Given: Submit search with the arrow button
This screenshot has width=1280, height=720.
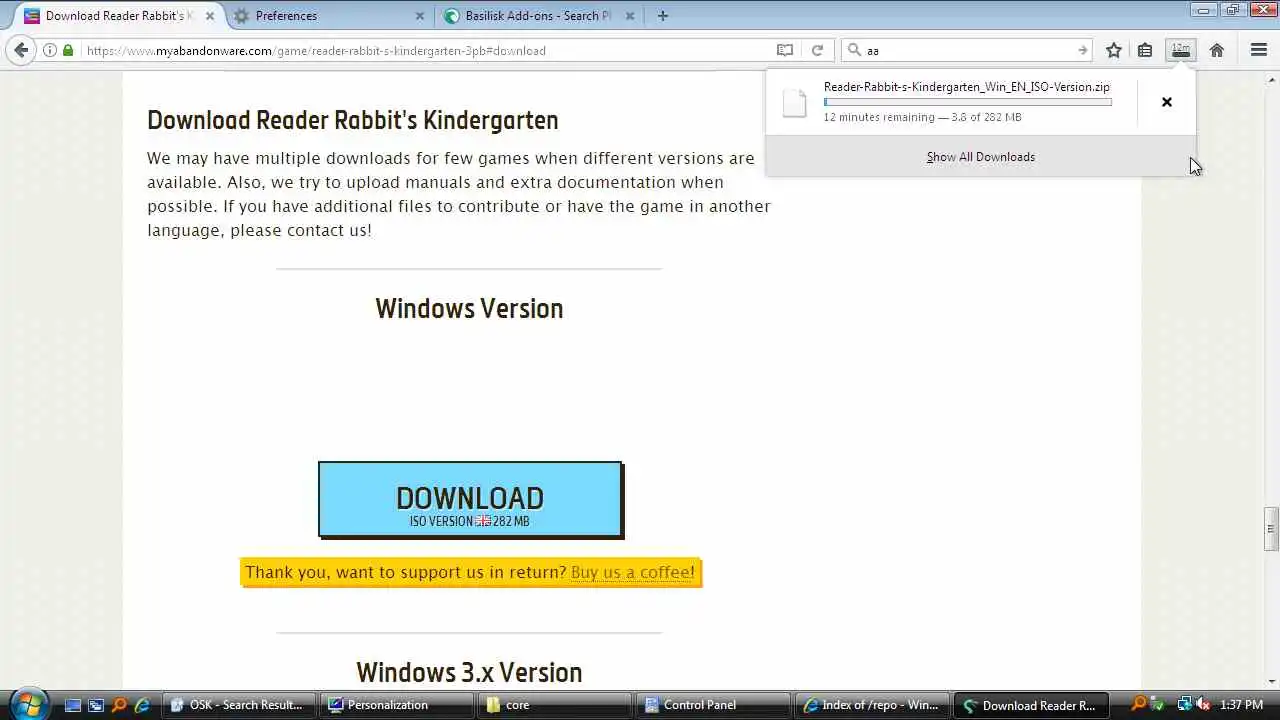Looking at the screenshot, I should click(1082, 50).
